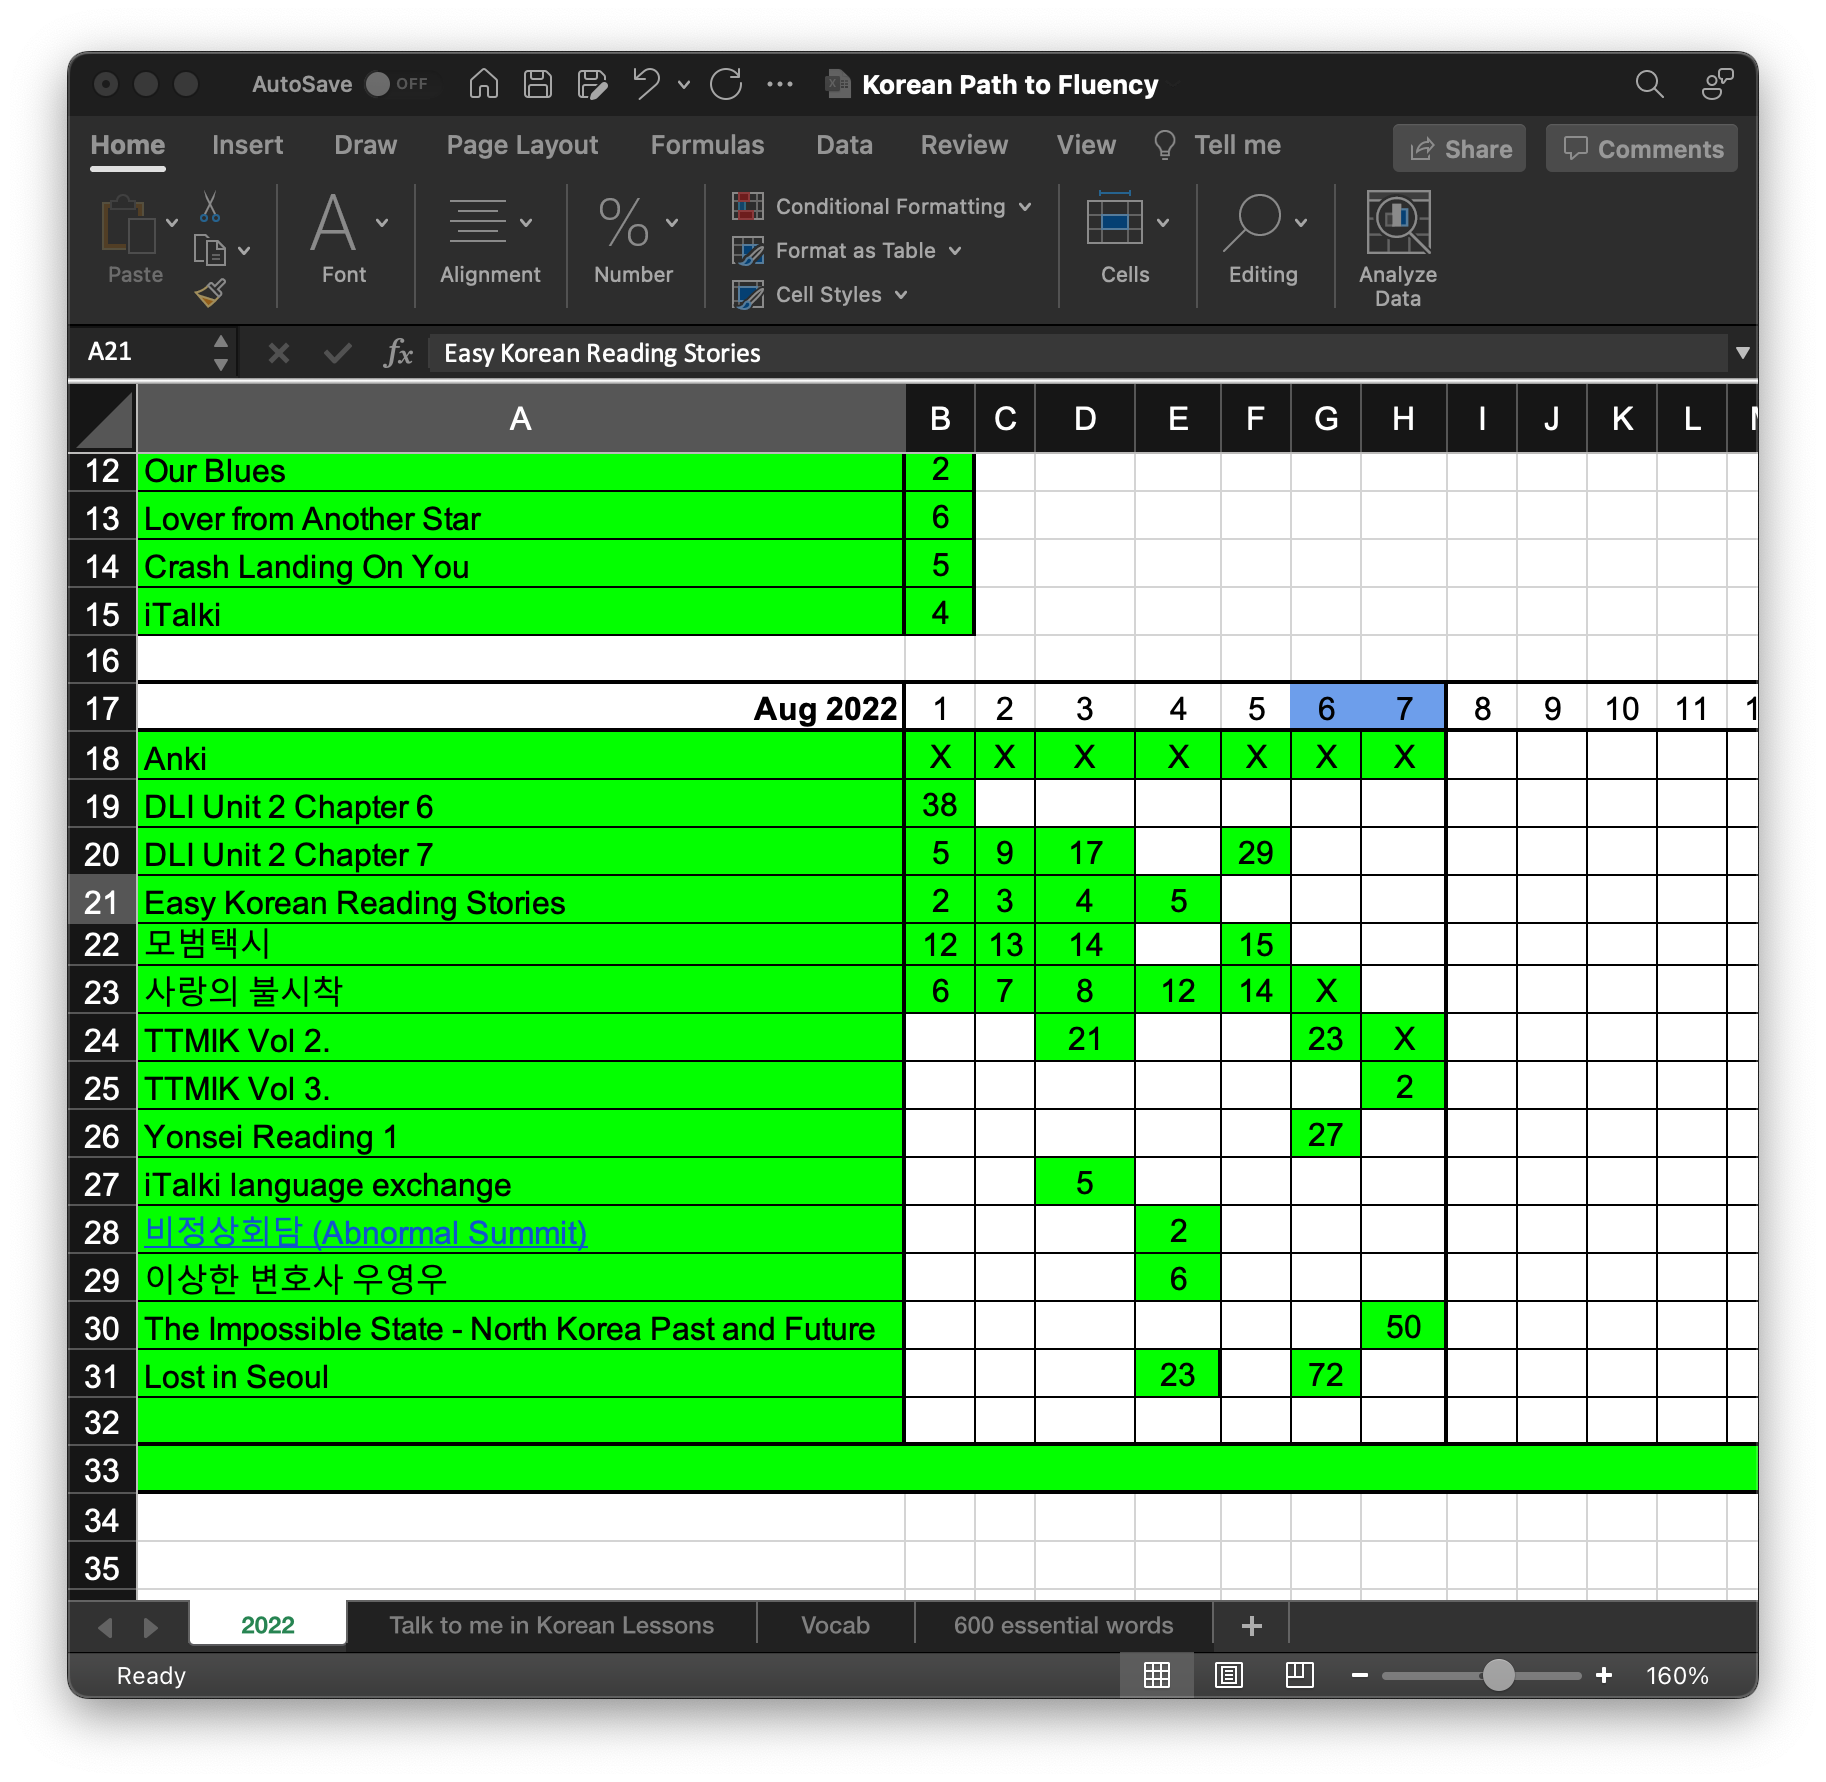This screenshot has height=1782, width=1826.
Task: Open Cell Styles dropdown
Action: click(x=820, y=294)
